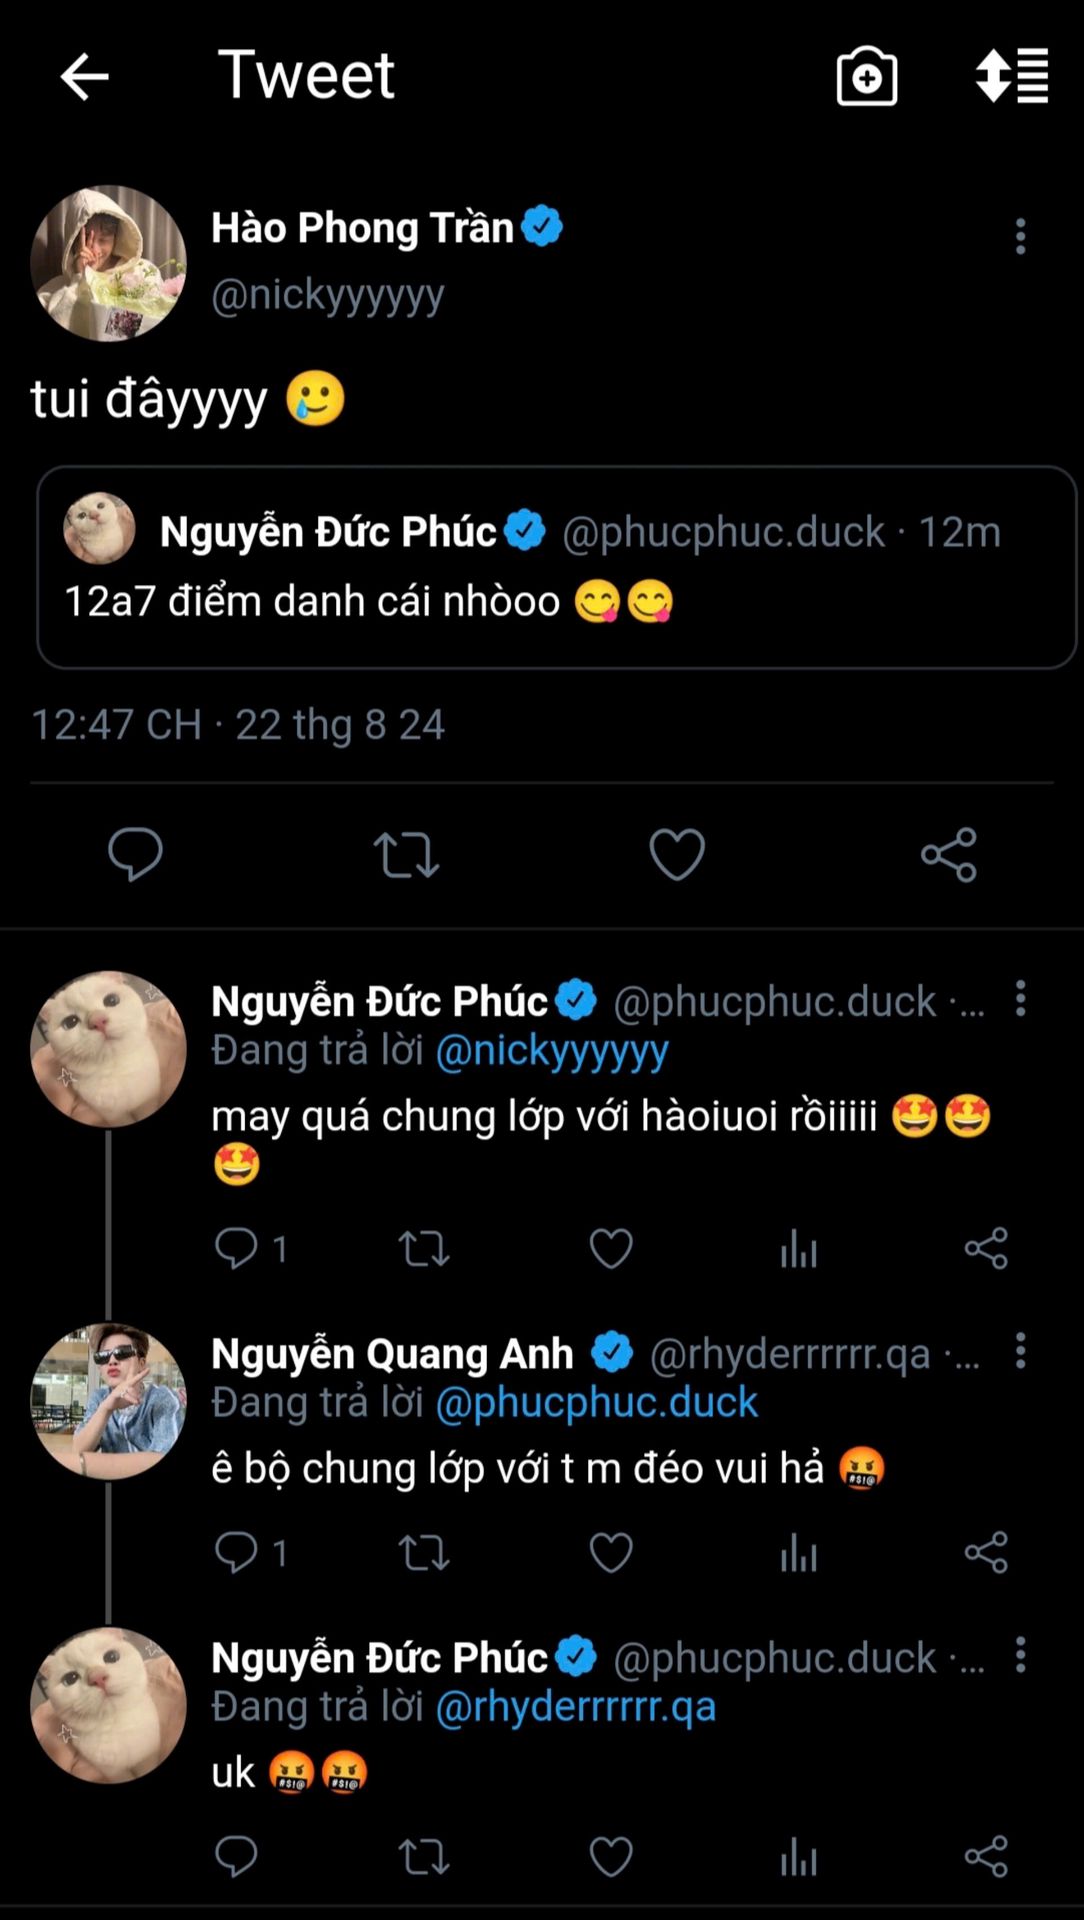Image resolution: width=1084 pixels, height=1920 pixels.
Task: Open options menu on Nguyễn Quang Anh's reply
Action: [x=1020, y=1351]
